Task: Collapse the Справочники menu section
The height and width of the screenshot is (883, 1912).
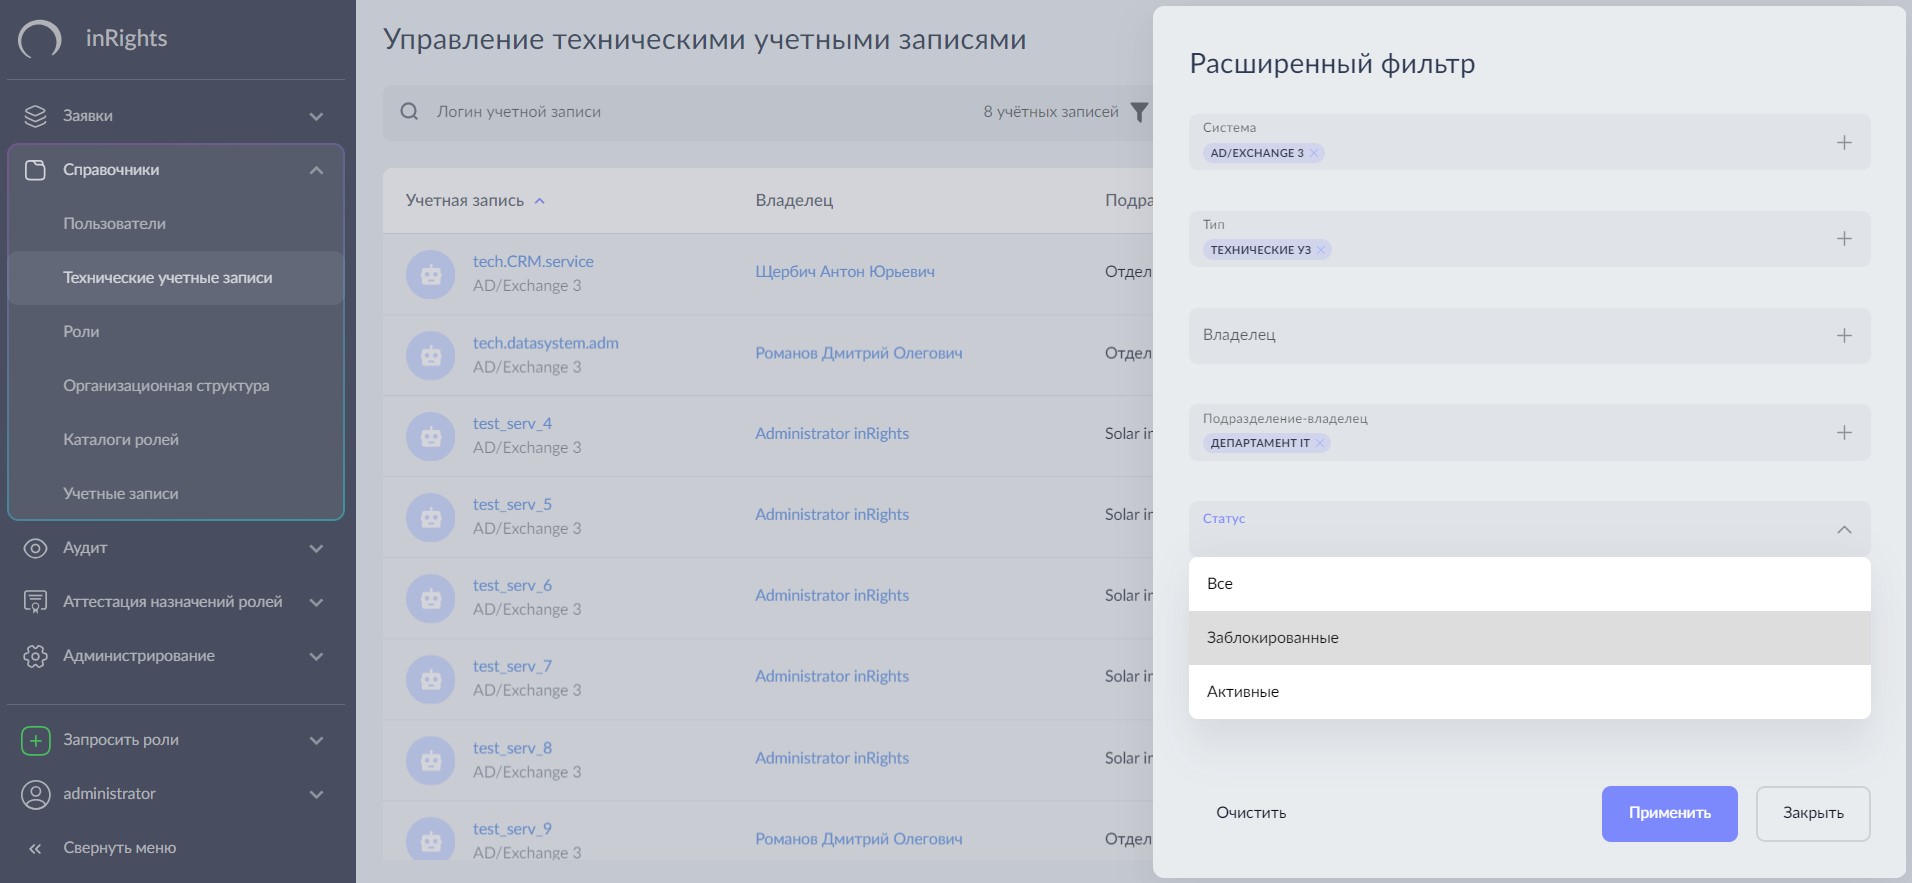Action: point(316,170)
